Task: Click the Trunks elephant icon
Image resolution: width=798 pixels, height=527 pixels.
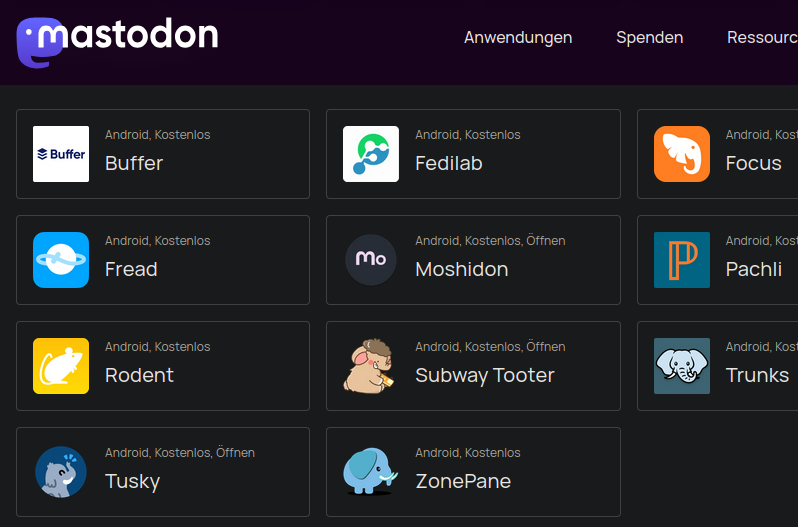Action: coord(682,366)
